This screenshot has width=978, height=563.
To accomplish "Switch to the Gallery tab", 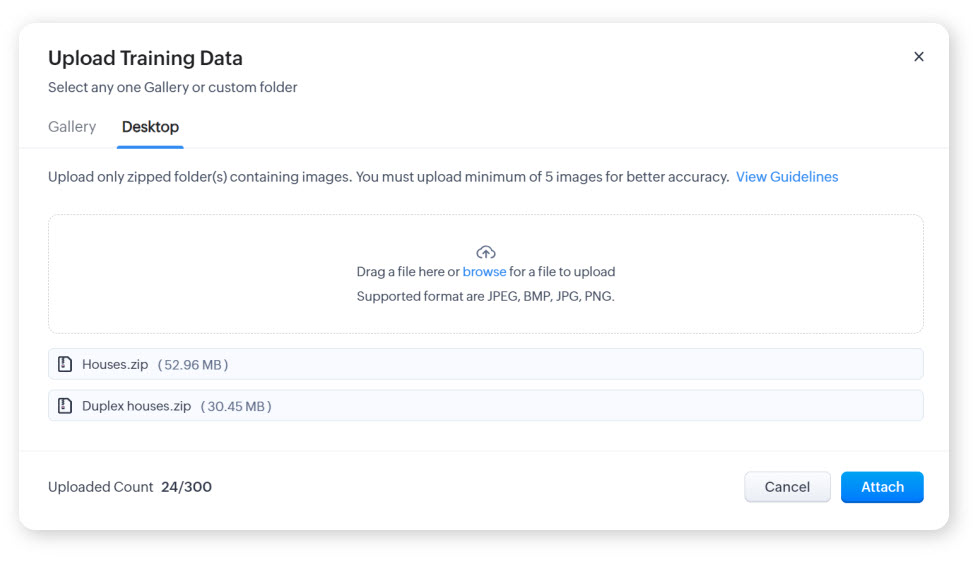I will [72, 127].
